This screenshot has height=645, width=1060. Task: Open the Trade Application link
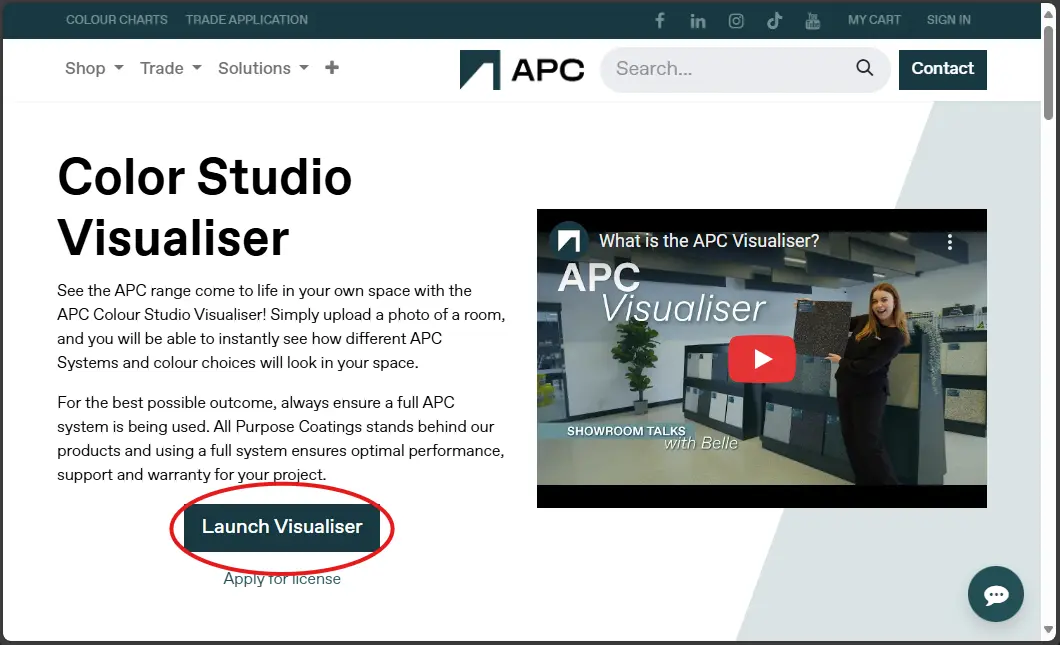(x=247, y=20)
